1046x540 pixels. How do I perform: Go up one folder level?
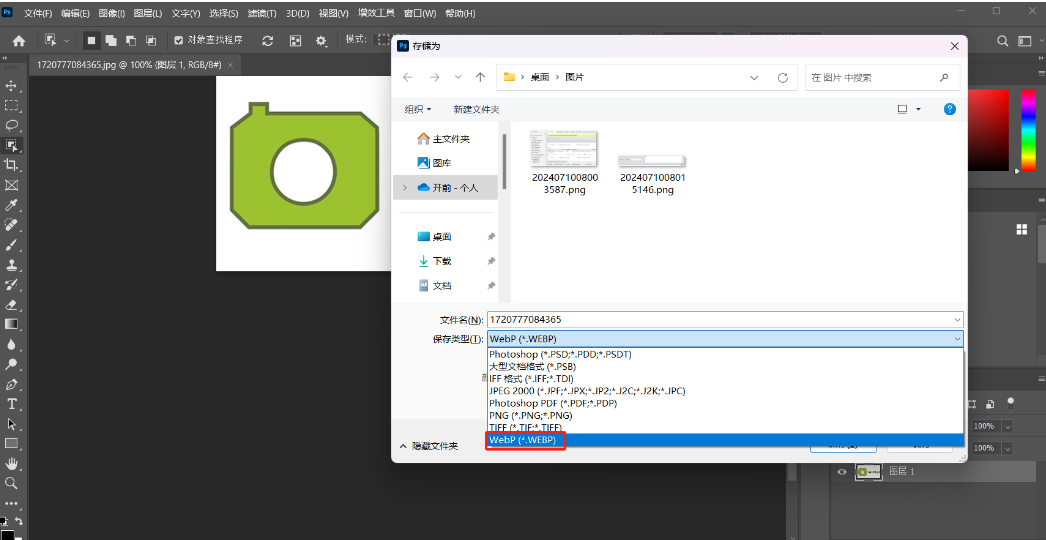480,77
